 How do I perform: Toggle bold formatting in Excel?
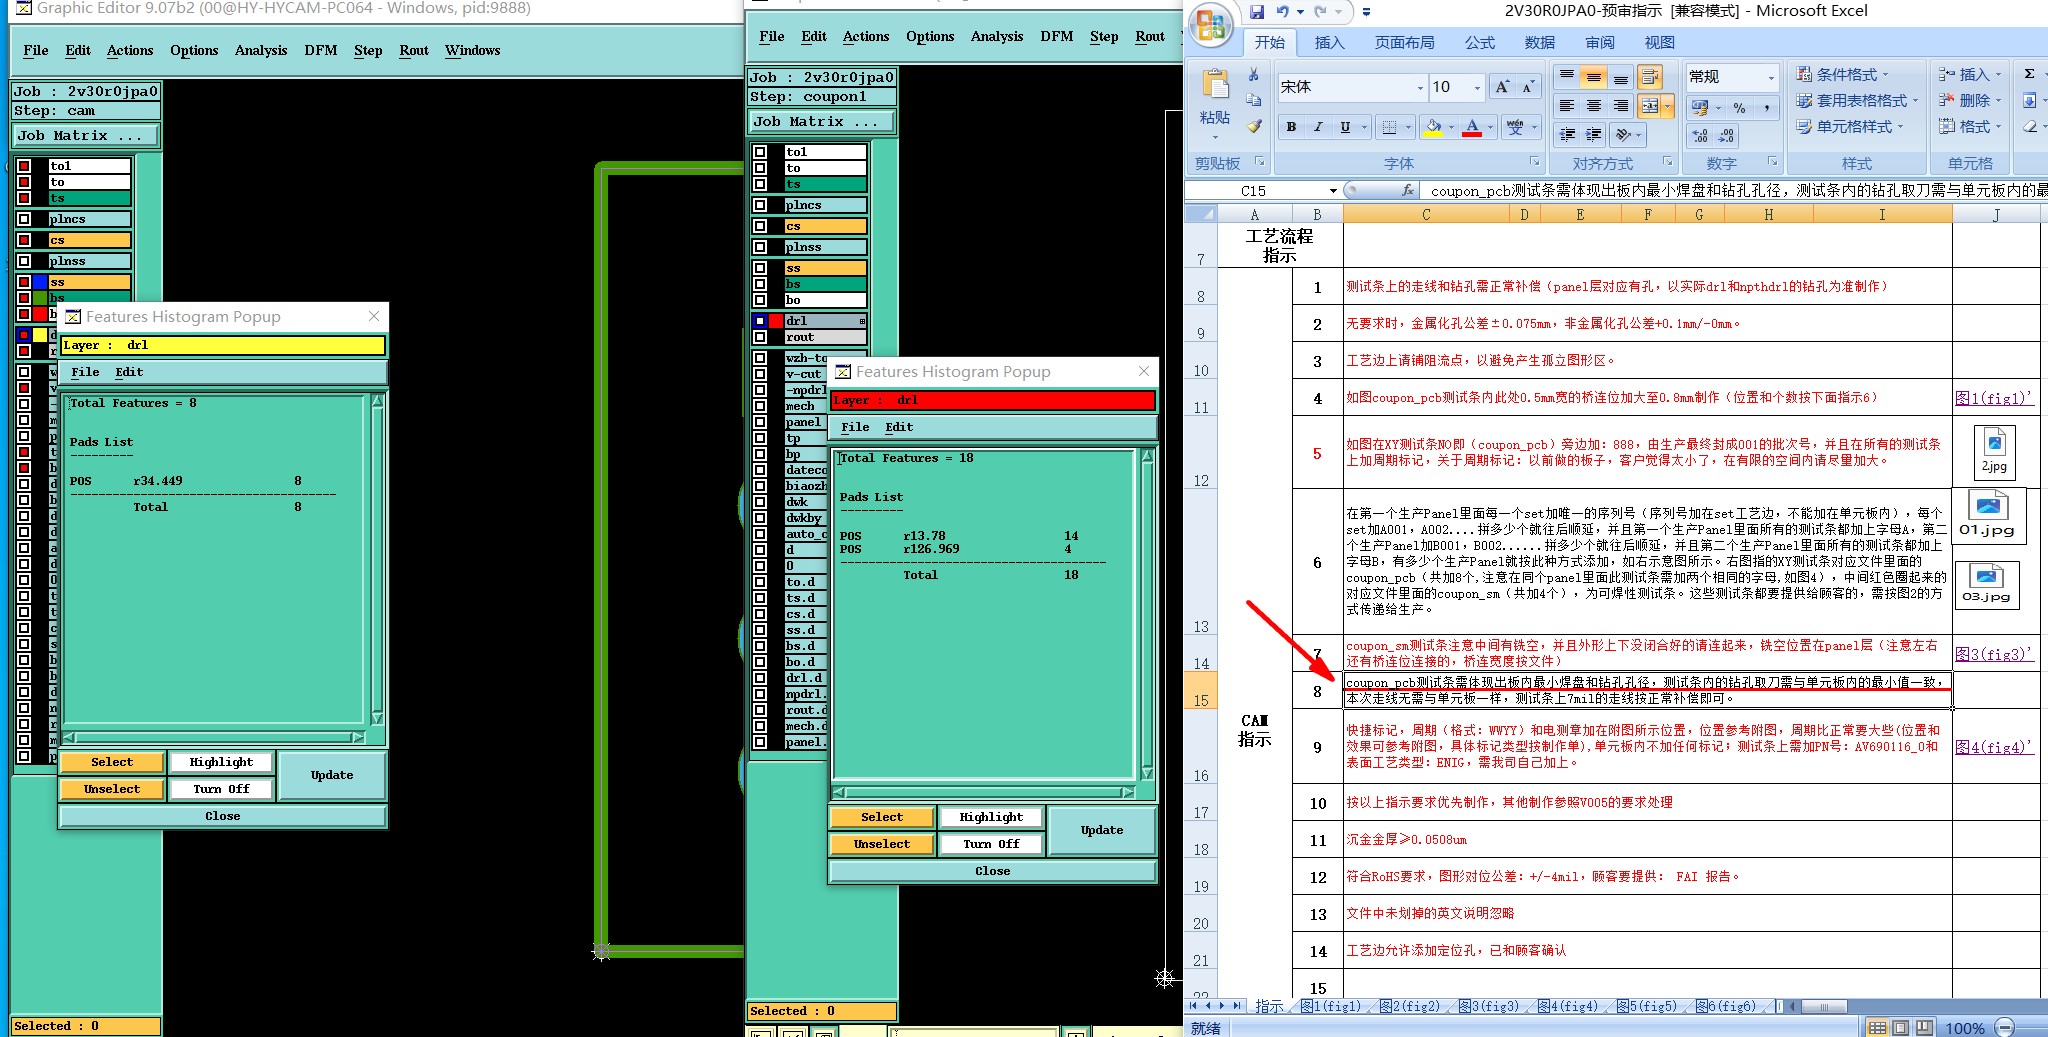coord(1291,127)
